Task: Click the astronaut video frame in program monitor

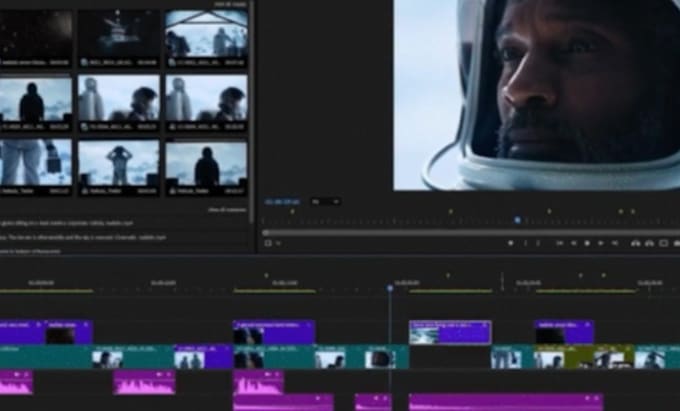Action: [x=536, y=95]
